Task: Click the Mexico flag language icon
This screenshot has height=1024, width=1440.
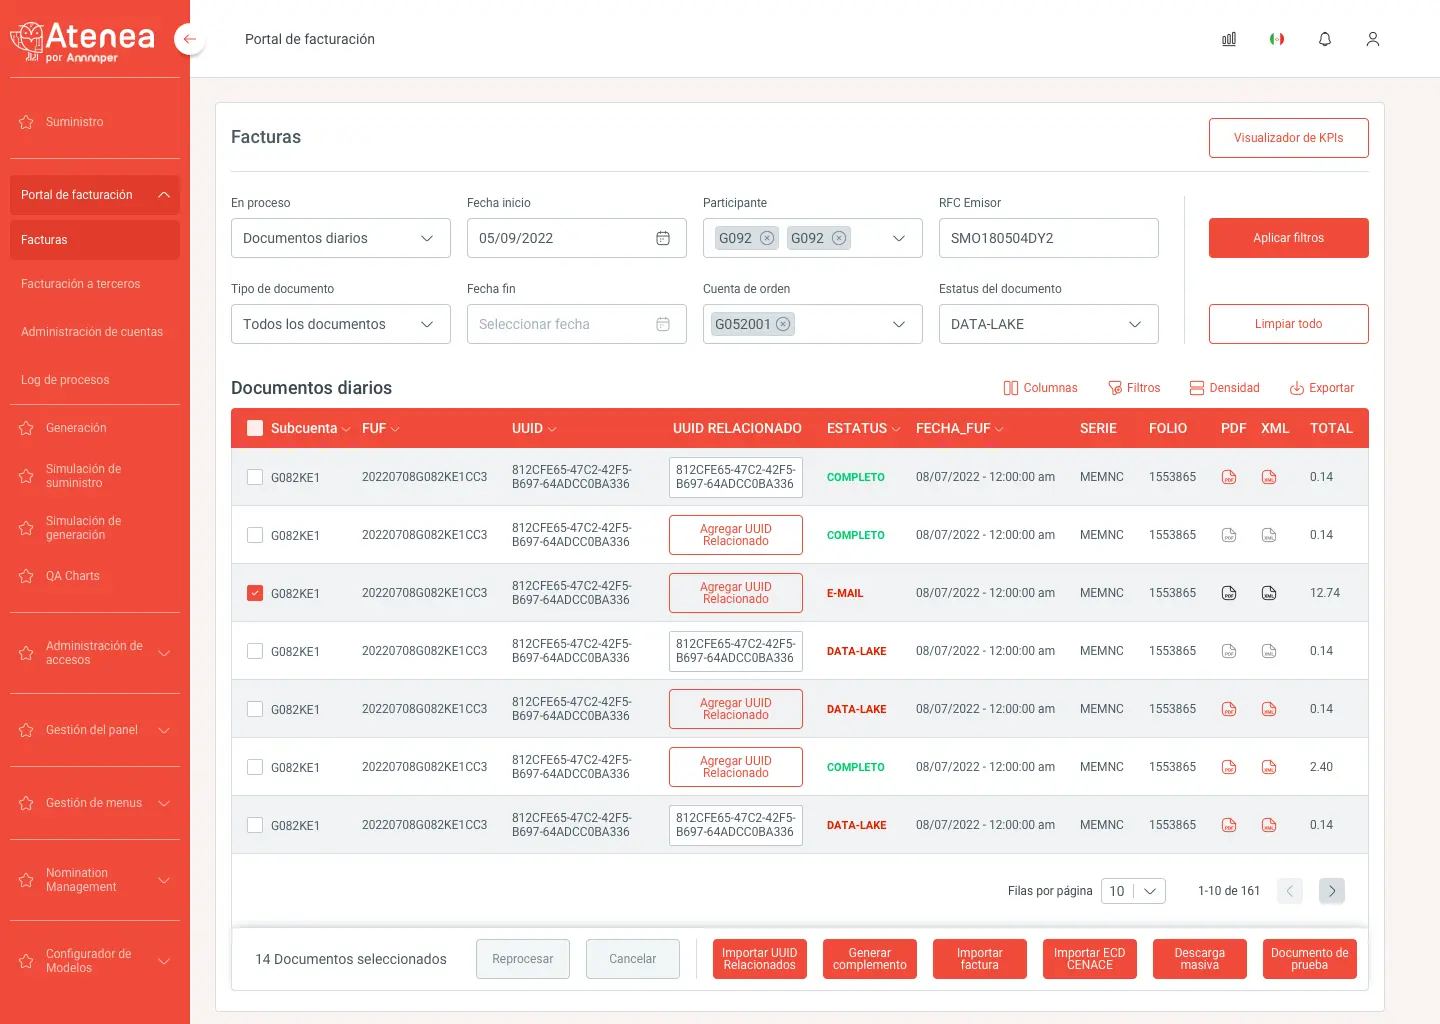Action: (1277, 39)
